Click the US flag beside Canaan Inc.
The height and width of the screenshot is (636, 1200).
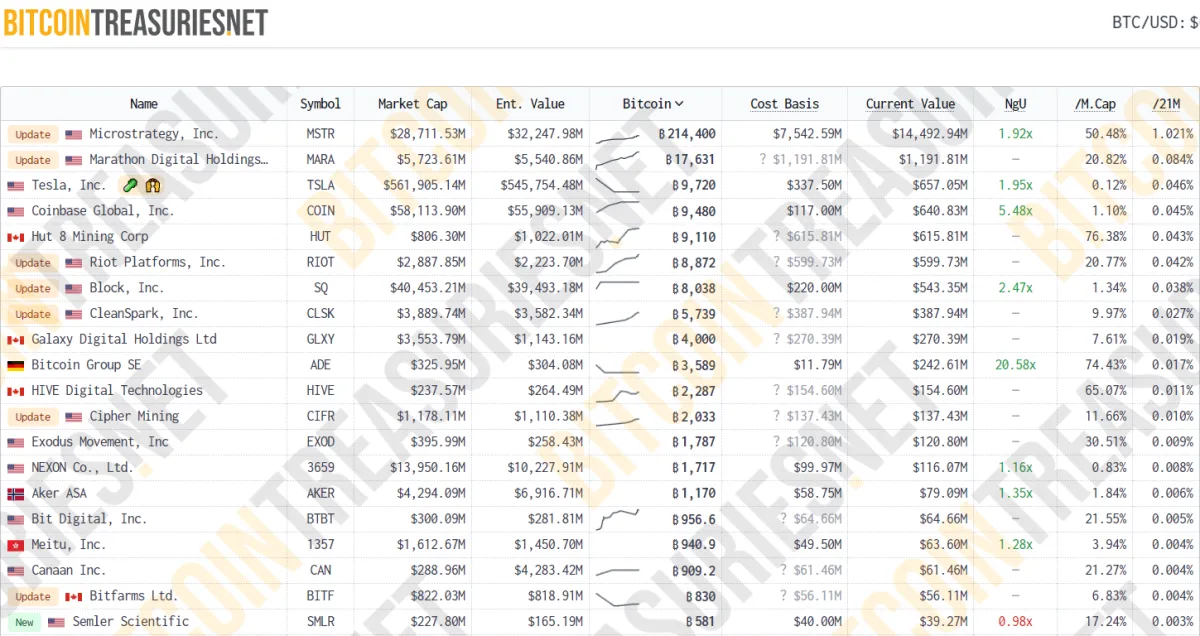15,571
